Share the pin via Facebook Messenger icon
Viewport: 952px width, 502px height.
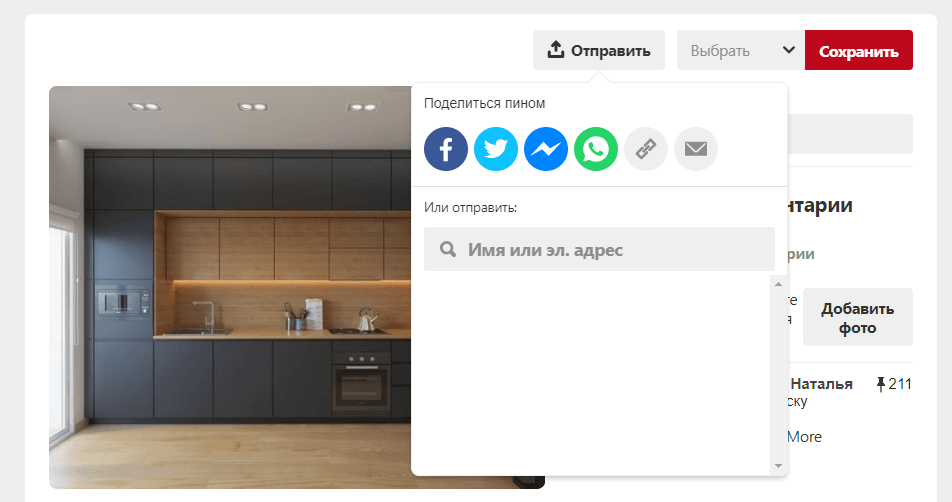pos(546,150)
